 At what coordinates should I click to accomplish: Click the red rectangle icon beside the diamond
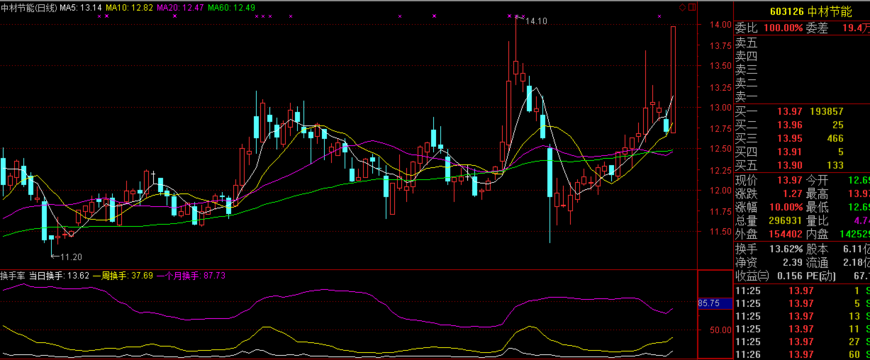[691, 7]
